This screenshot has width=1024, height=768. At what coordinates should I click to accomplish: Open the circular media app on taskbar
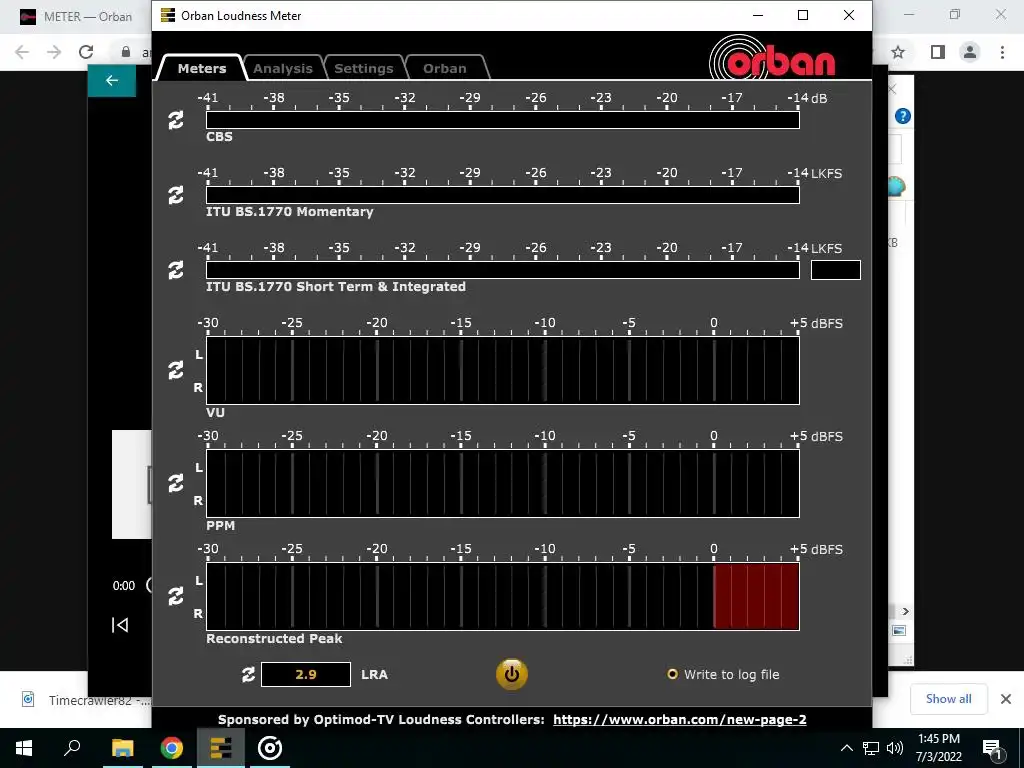pyautogui.click(x=270, y=748)
